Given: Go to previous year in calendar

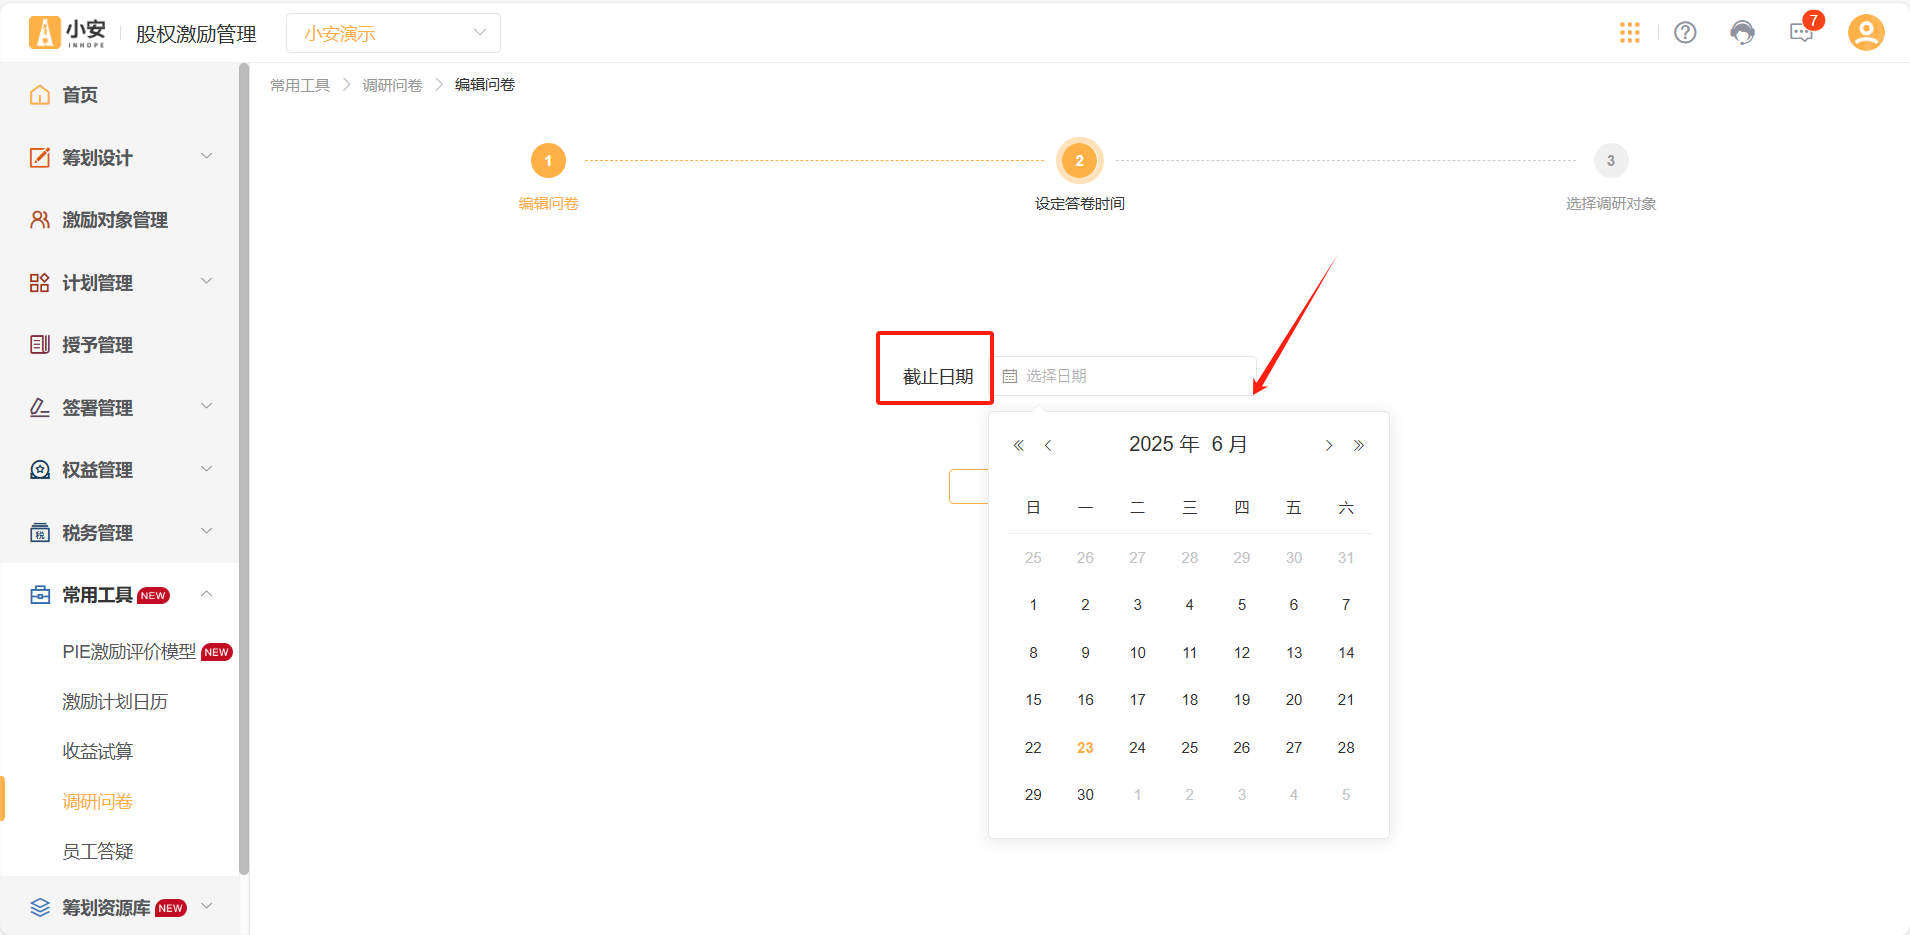Looking at the screenshot, I should 1018,445.
